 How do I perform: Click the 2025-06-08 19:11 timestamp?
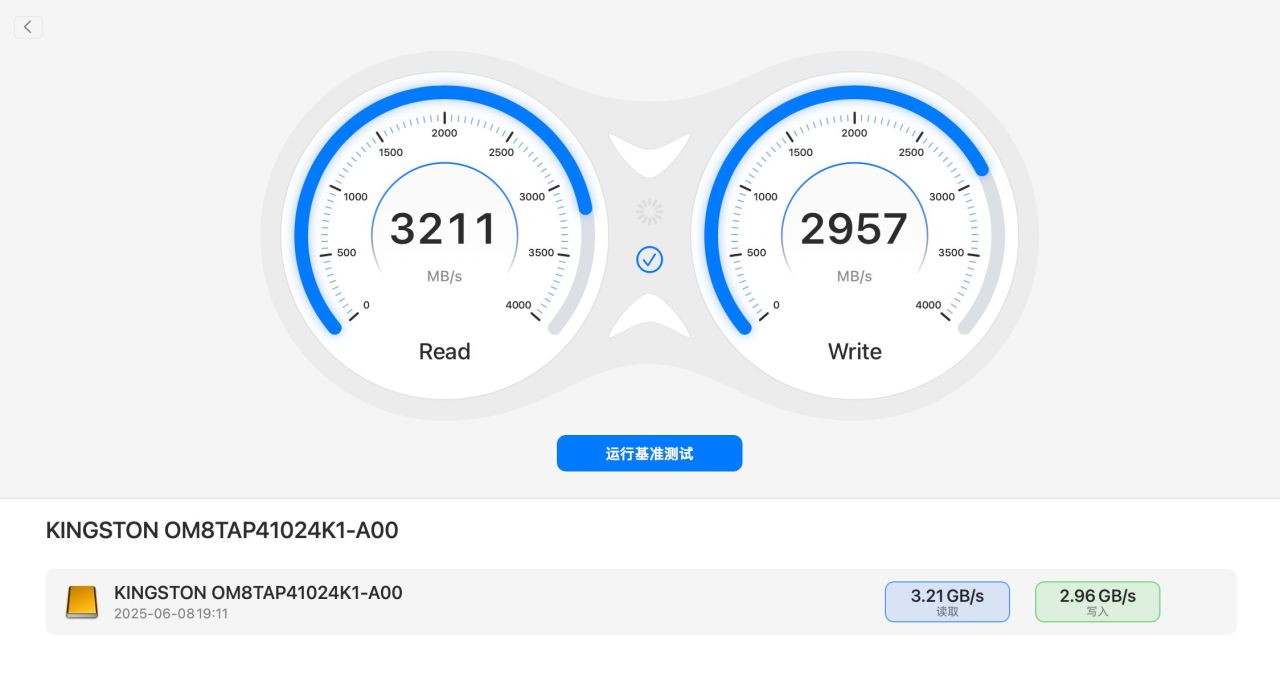171,613
